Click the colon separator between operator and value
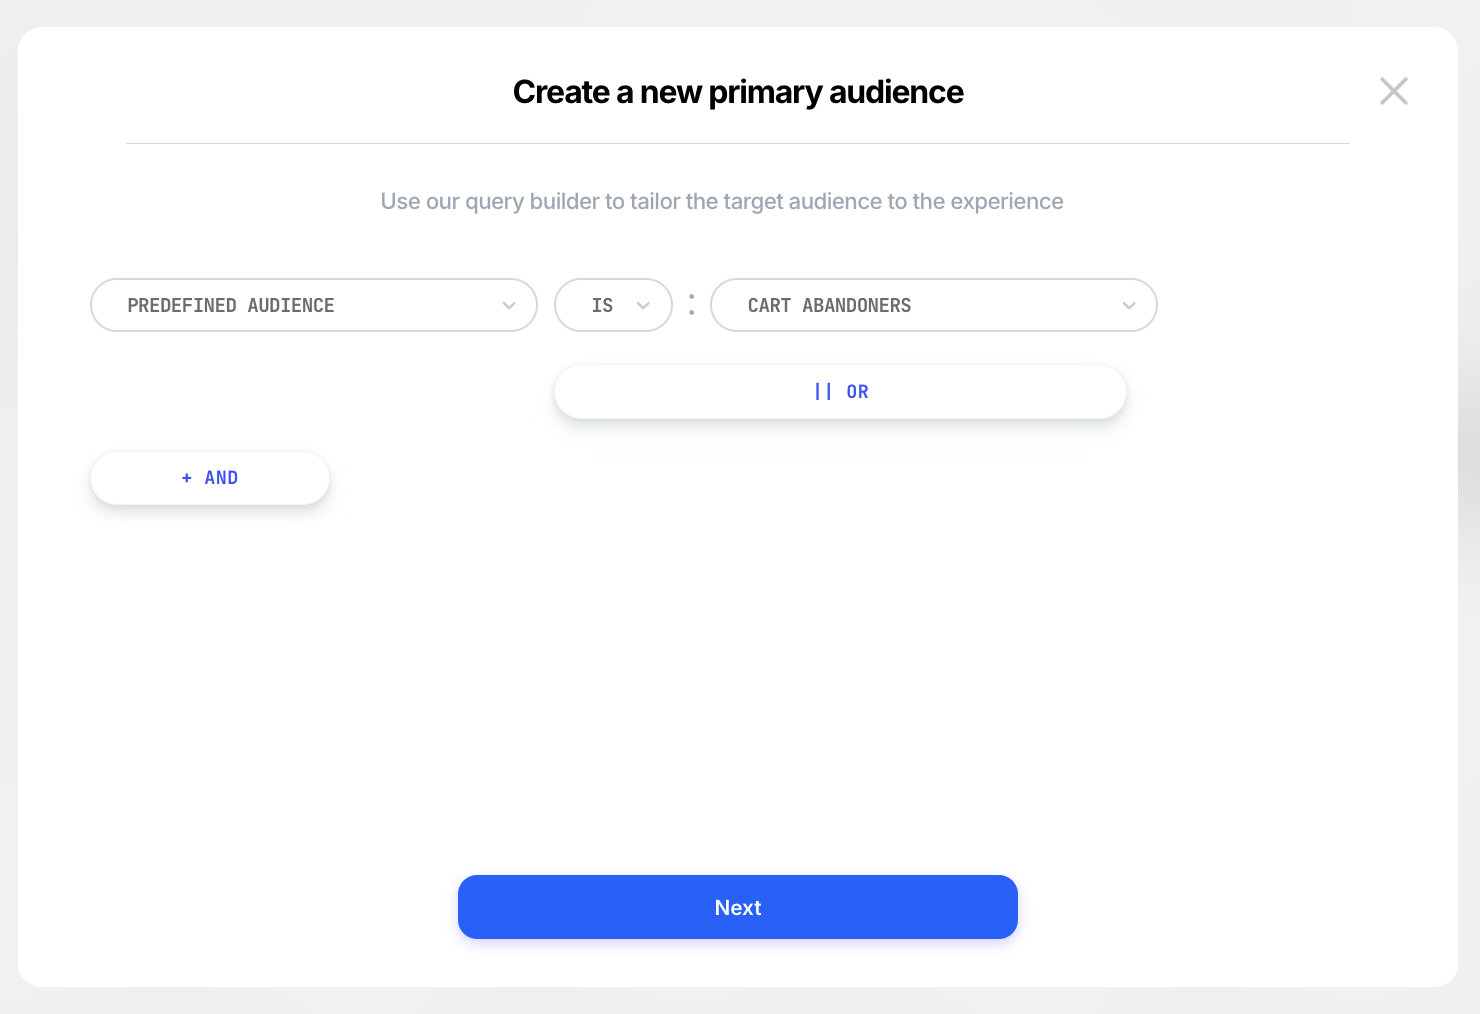 click(691, 305)
